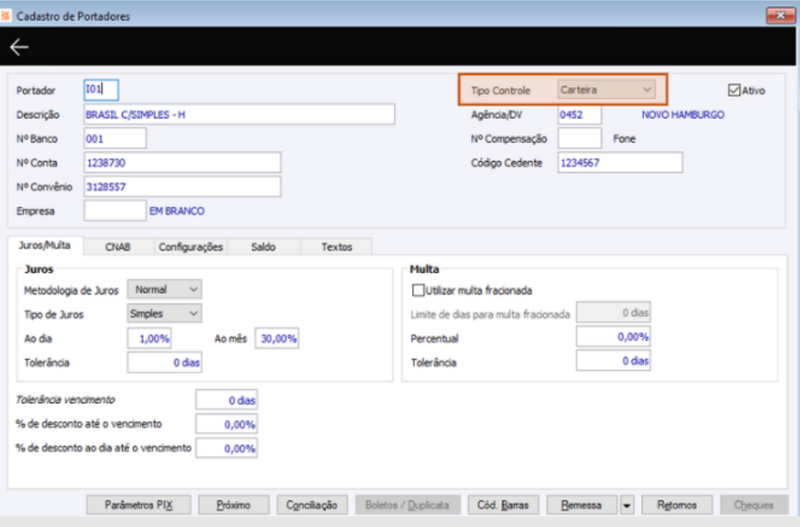Open the Tipo Controle dropdown
This screenshot has height=527, width=800.
(x=606, y=90)
